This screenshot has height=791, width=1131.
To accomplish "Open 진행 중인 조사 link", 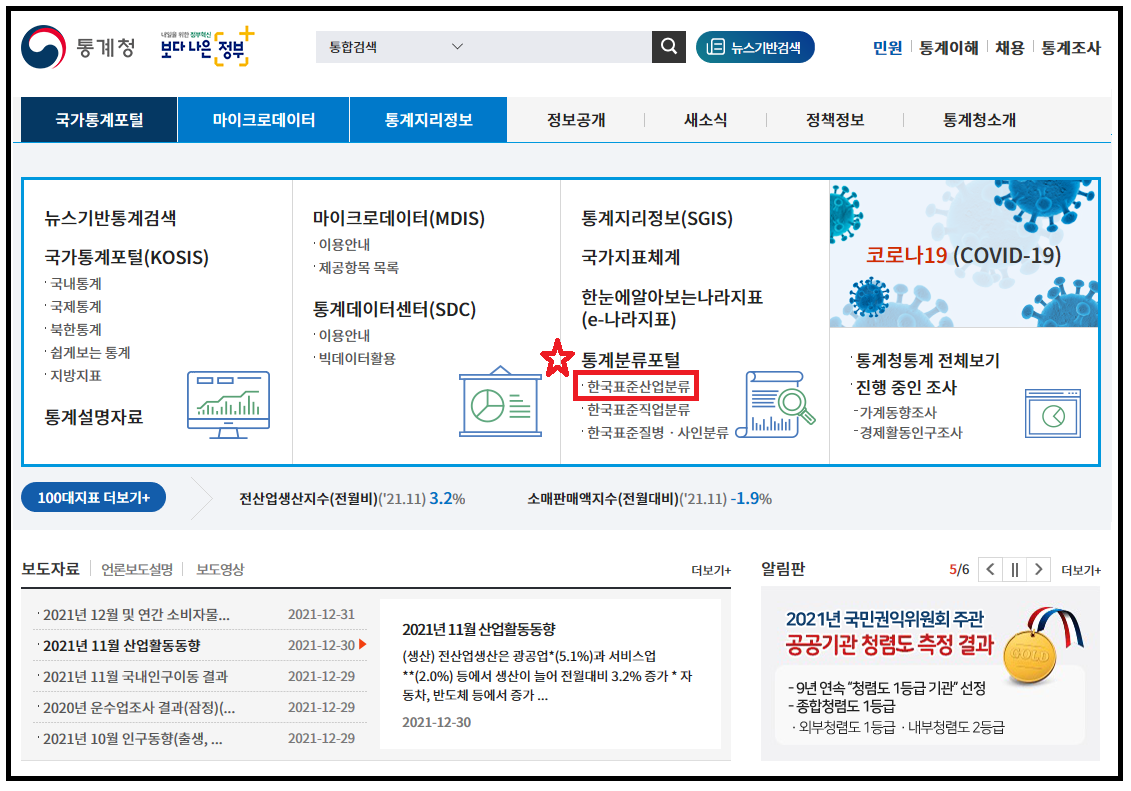I will tap(905, 387).
